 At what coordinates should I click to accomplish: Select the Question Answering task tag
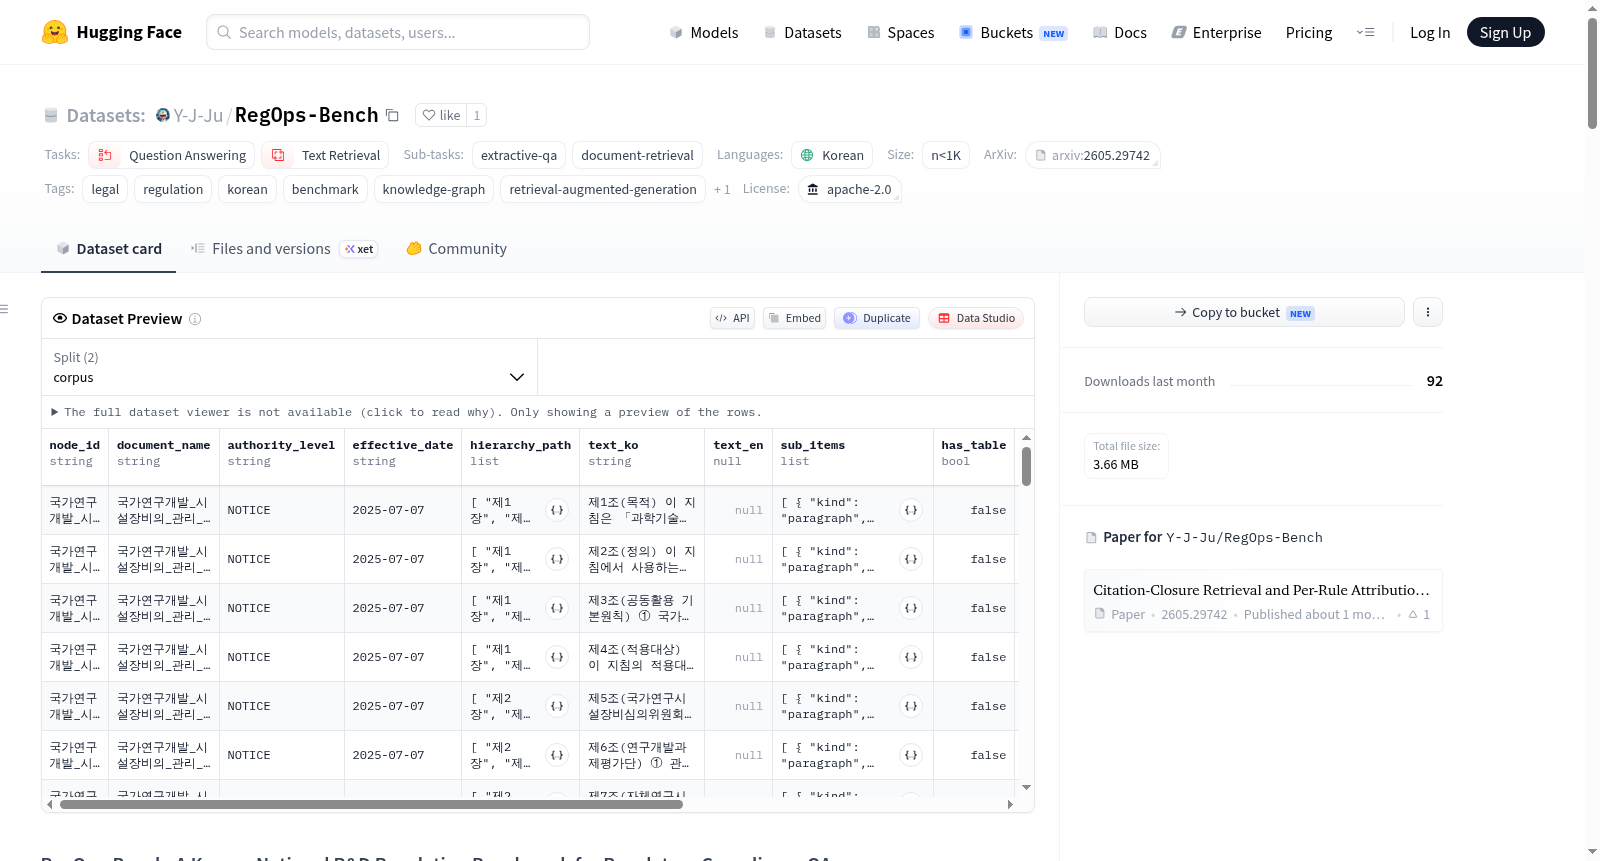point(171,155)
